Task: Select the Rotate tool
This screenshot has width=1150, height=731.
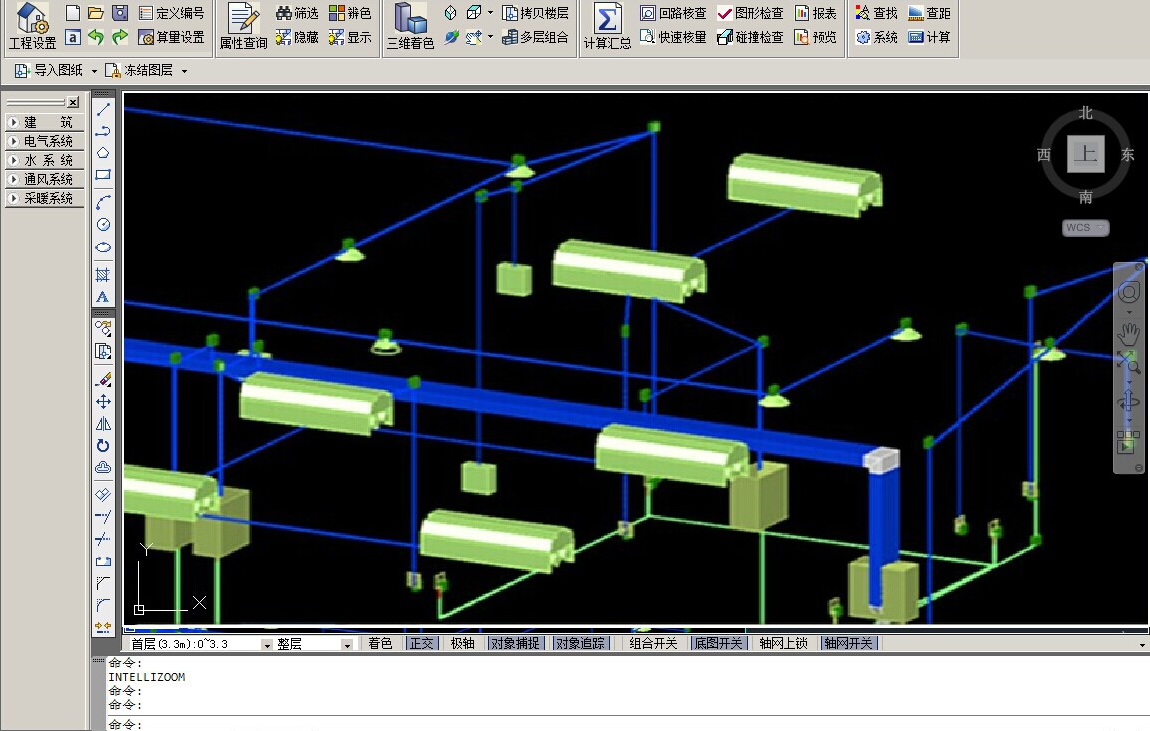Action: pos(103,446)
